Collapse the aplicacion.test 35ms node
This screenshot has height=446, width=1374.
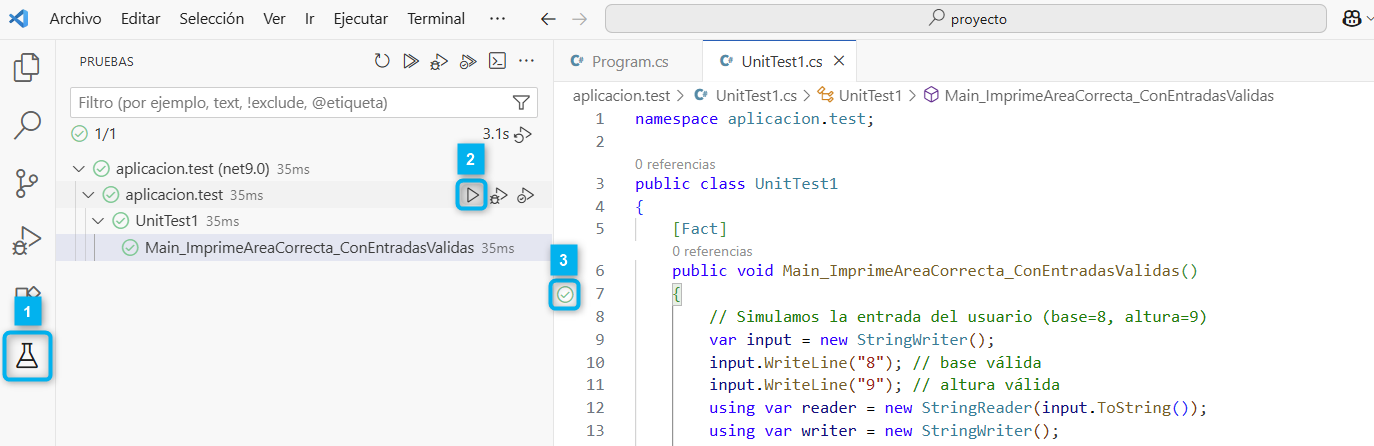click(x=88, y=194)
